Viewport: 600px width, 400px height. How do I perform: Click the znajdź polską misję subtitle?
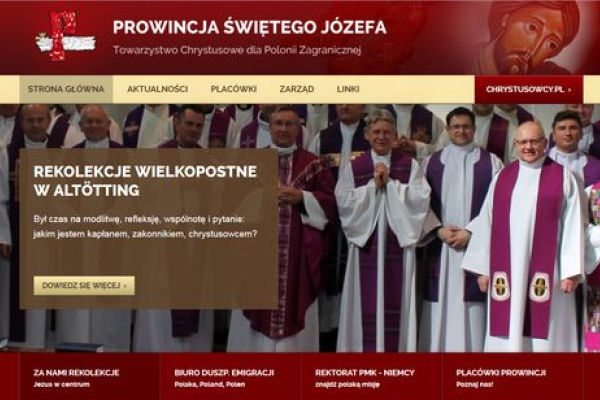coord(347,384)
